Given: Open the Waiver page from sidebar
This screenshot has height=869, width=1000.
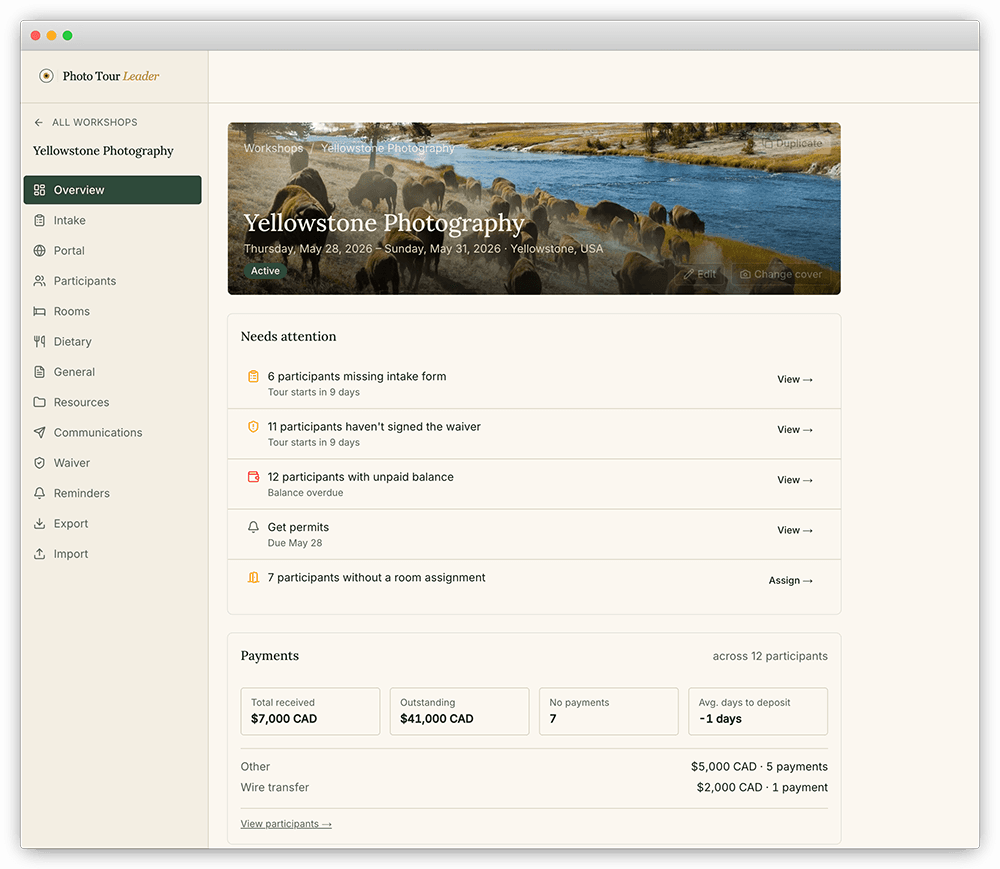Looking at the screenshot, I should point(112,463).
